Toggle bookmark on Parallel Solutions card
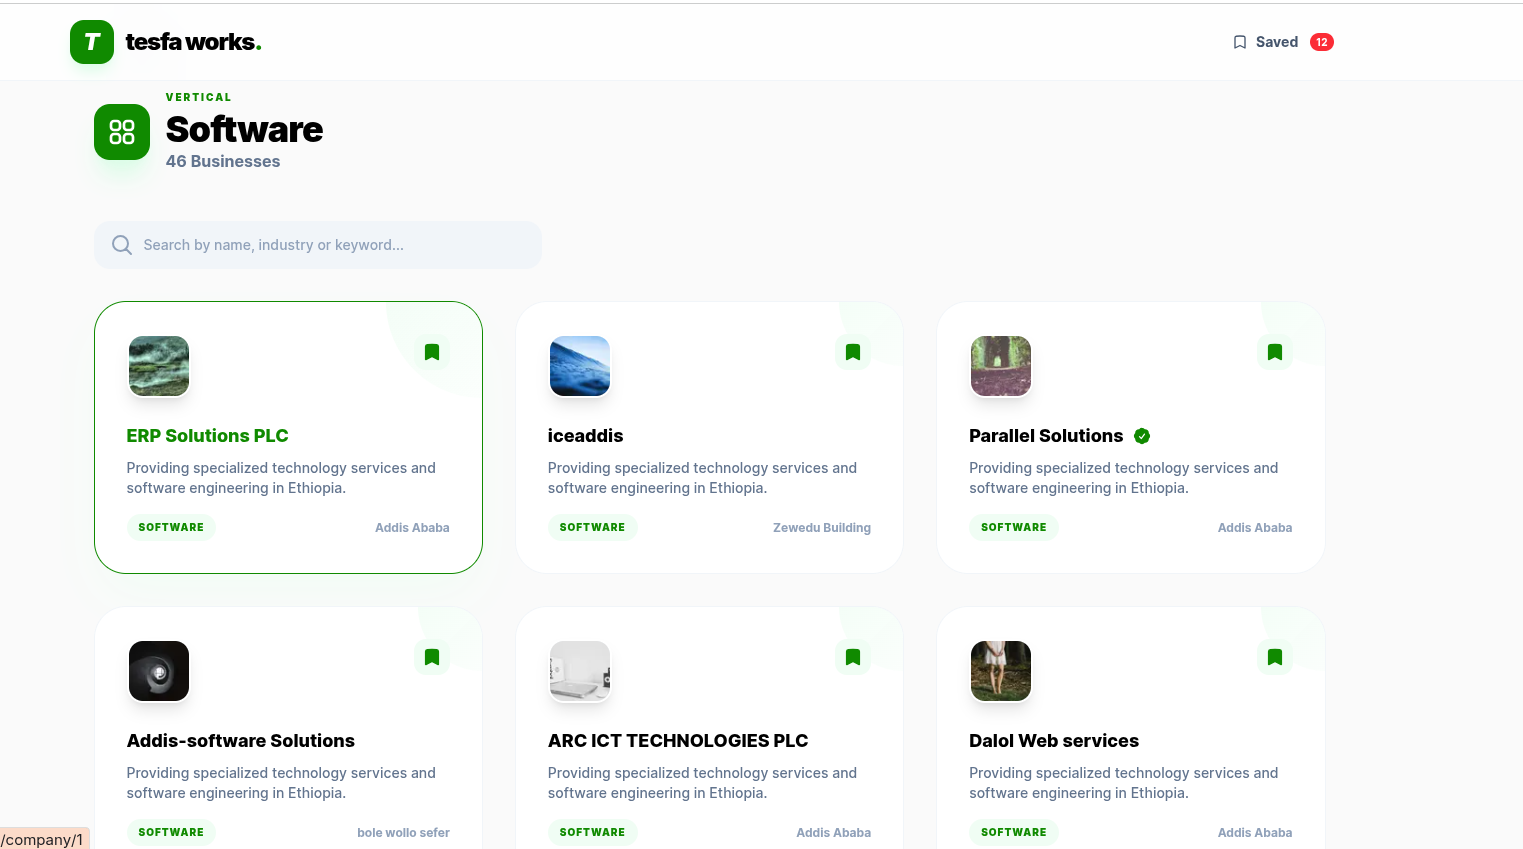 pyautogui.click(x=1274, y=352)
